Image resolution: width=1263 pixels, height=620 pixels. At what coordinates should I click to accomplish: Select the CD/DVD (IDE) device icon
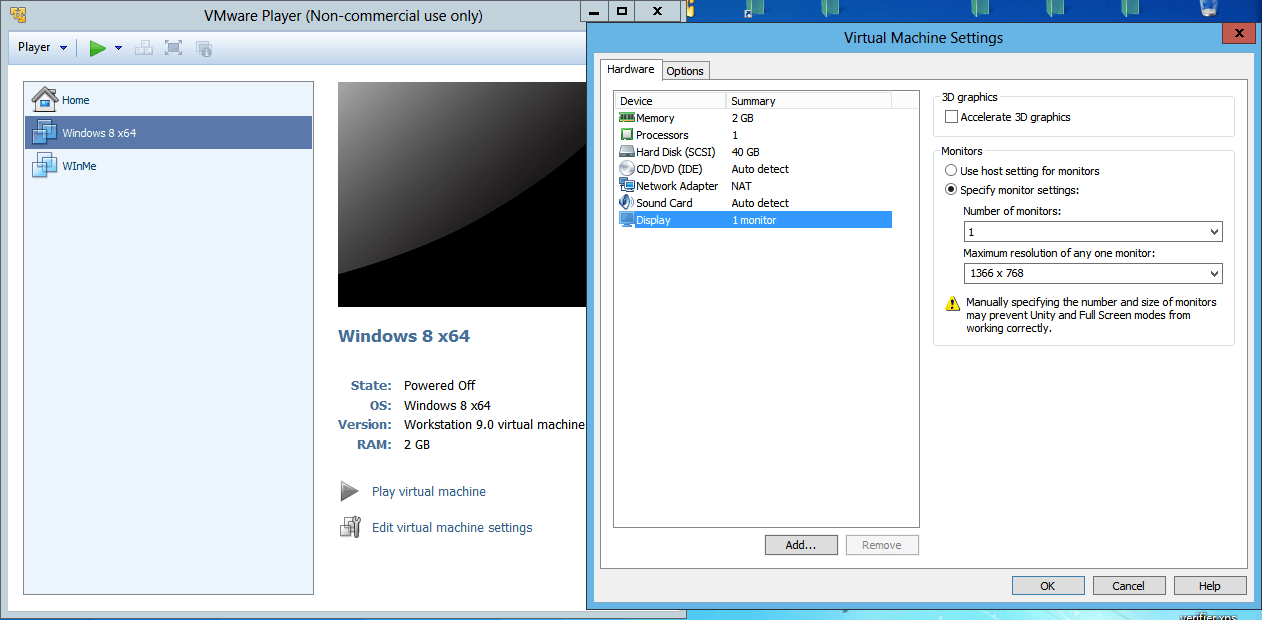click(627, 169)
